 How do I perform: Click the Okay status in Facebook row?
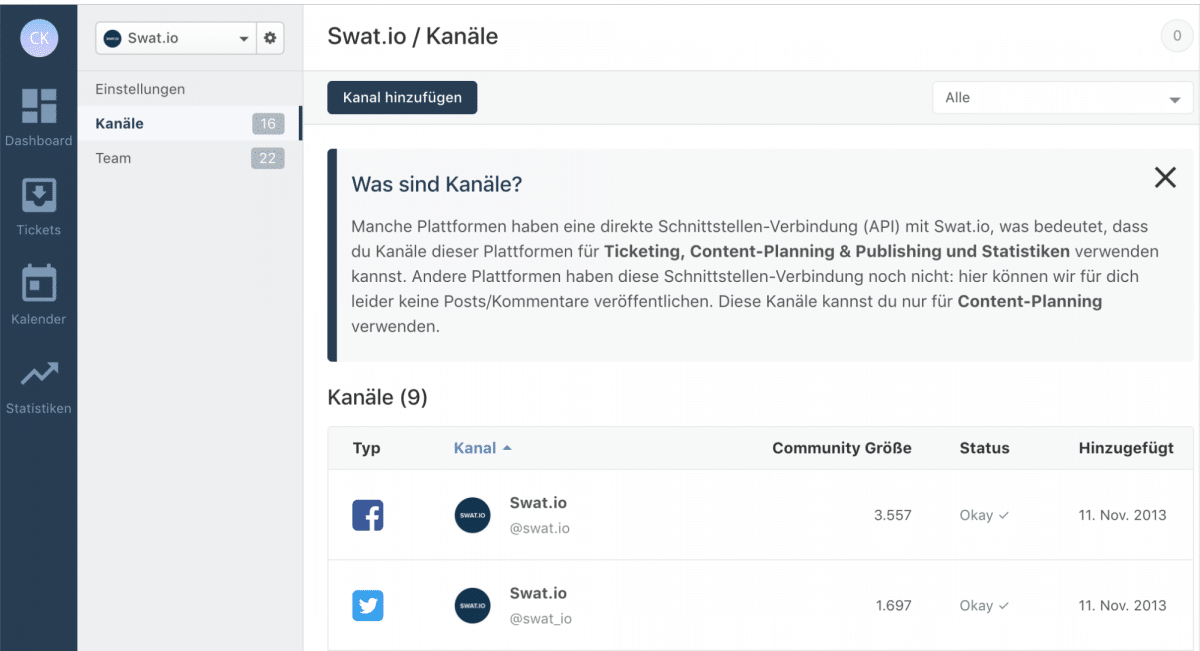984,515
